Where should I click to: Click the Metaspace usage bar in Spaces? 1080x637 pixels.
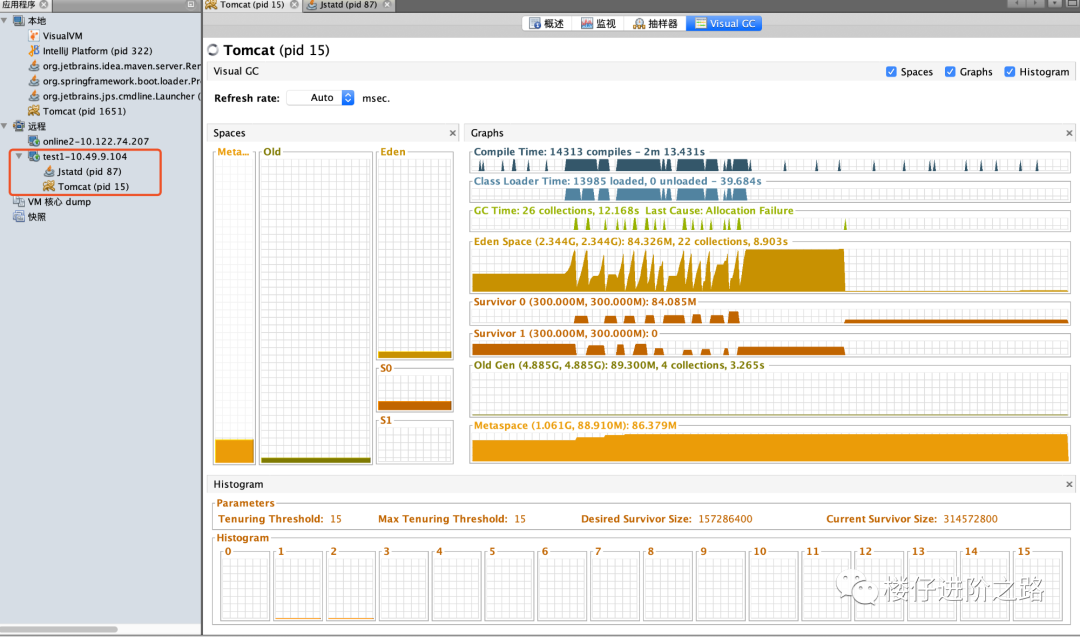point(234,451)
